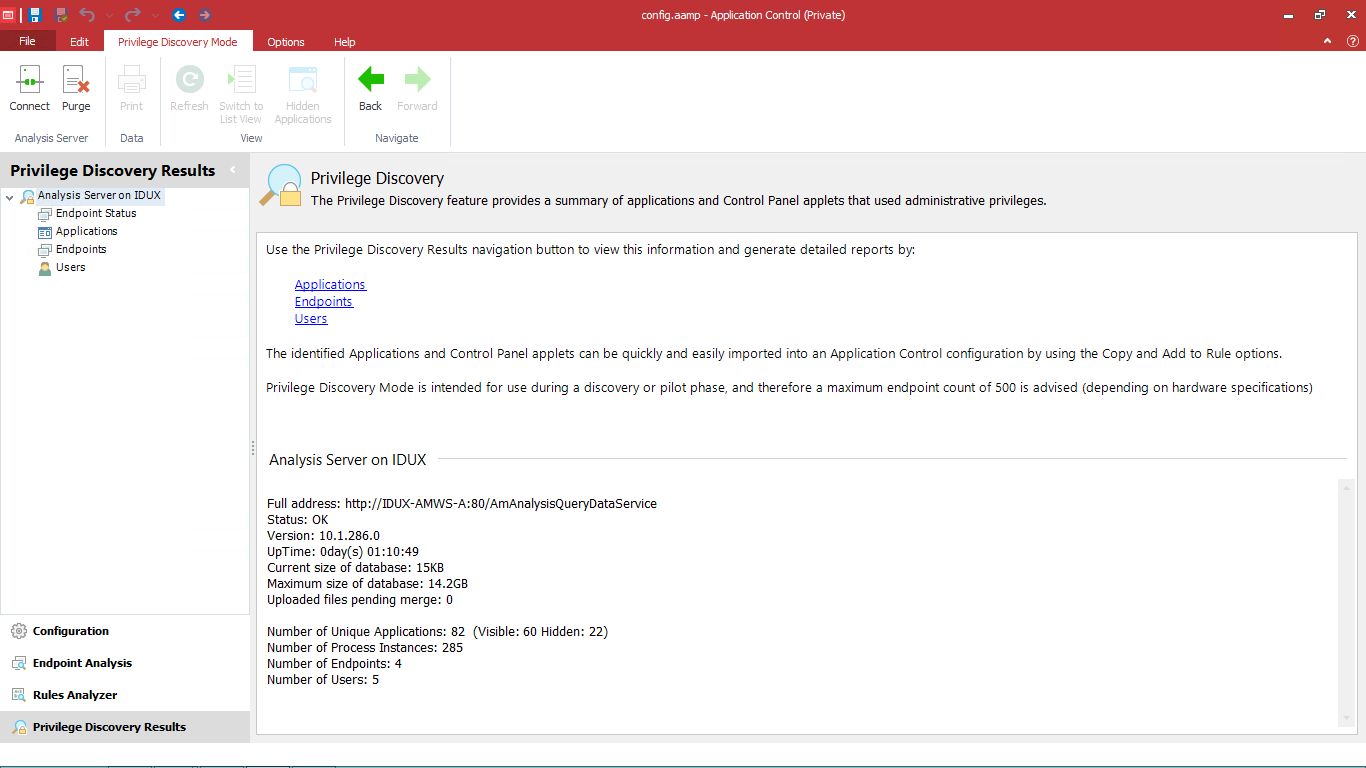Click the Number of Unique Applications line
1366x768 pixels.
point(437,632)
